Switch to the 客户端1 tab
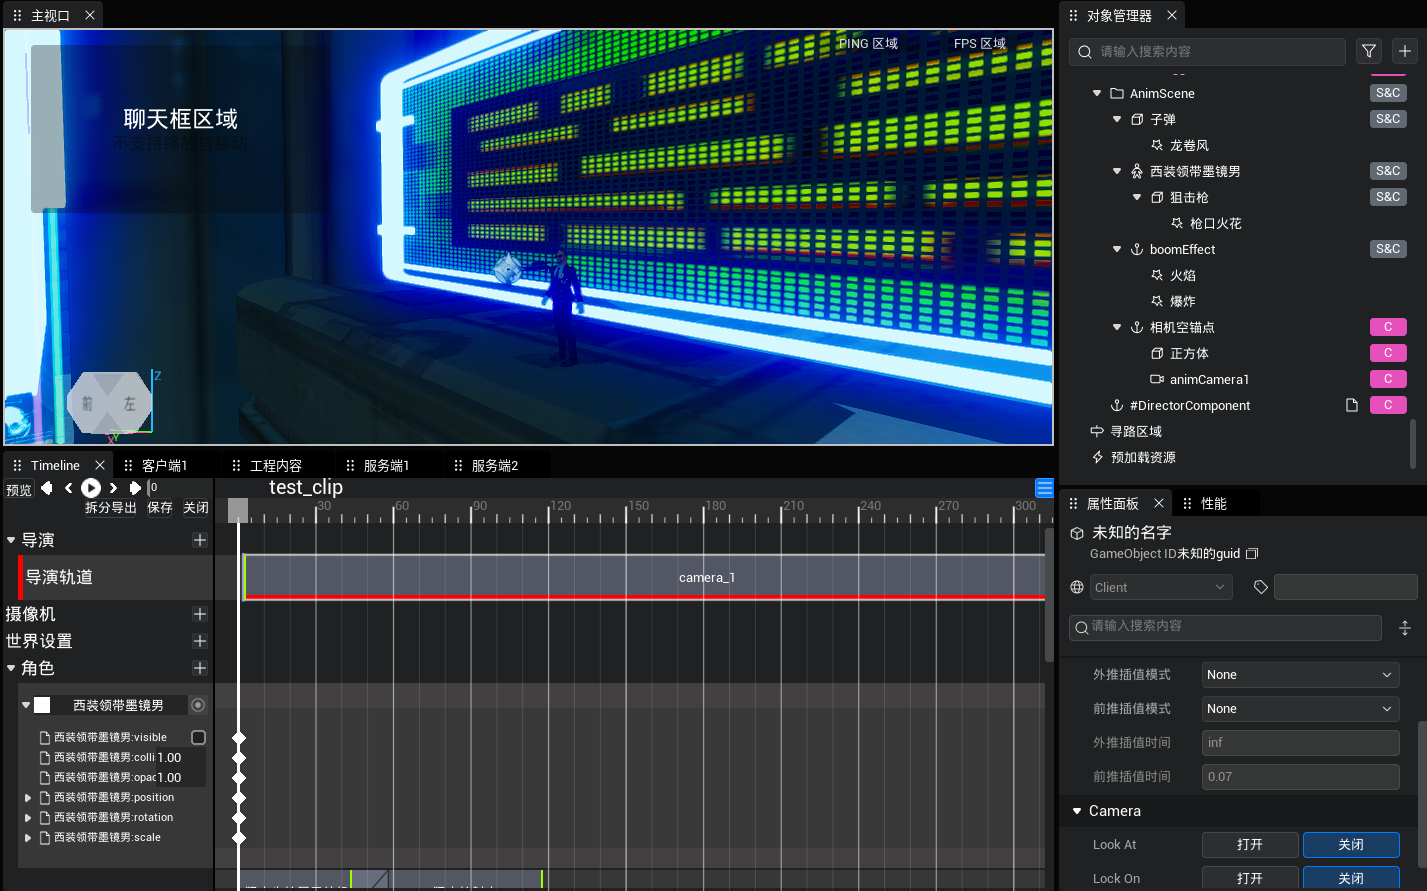The image size is (1427, 891). click(x=164, y=465)
